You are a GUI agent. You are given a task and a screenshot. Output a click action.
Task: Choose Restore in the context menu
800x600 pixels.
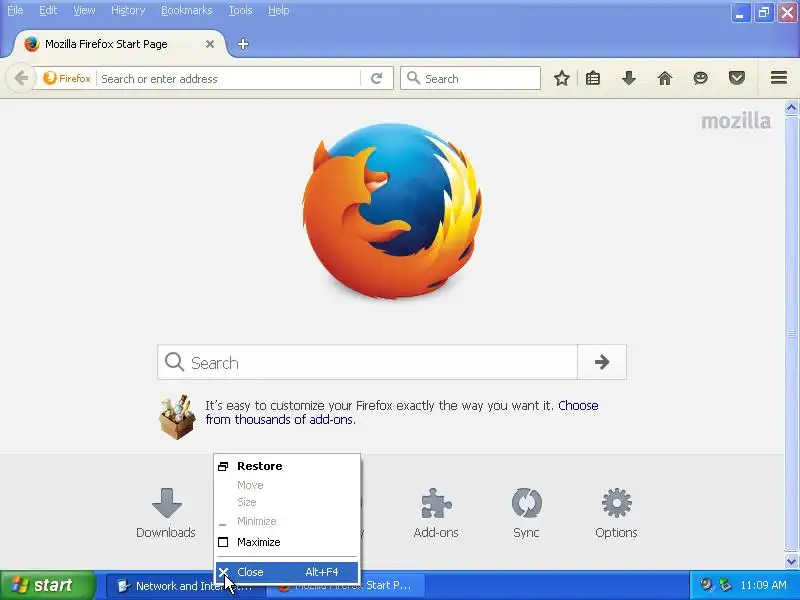click(287, 466)
